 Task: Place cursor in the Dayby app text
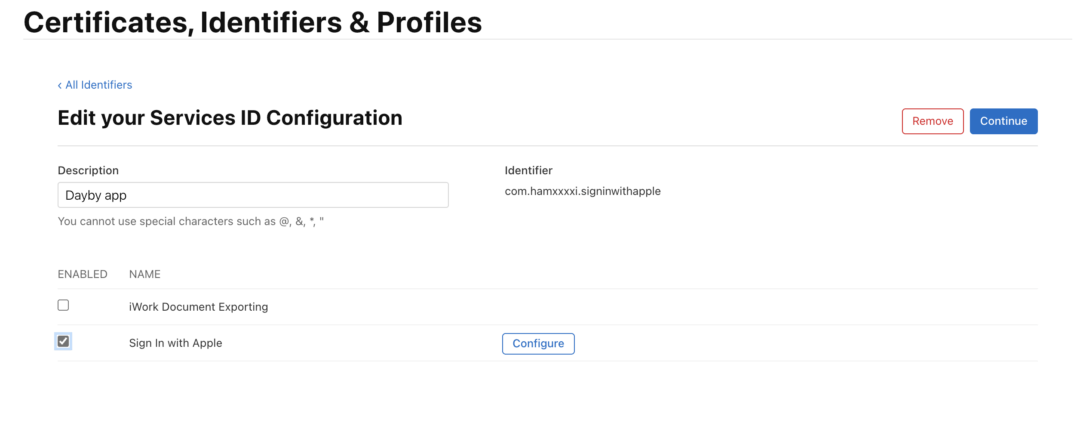pyautogui.click(x=96, y=195)
